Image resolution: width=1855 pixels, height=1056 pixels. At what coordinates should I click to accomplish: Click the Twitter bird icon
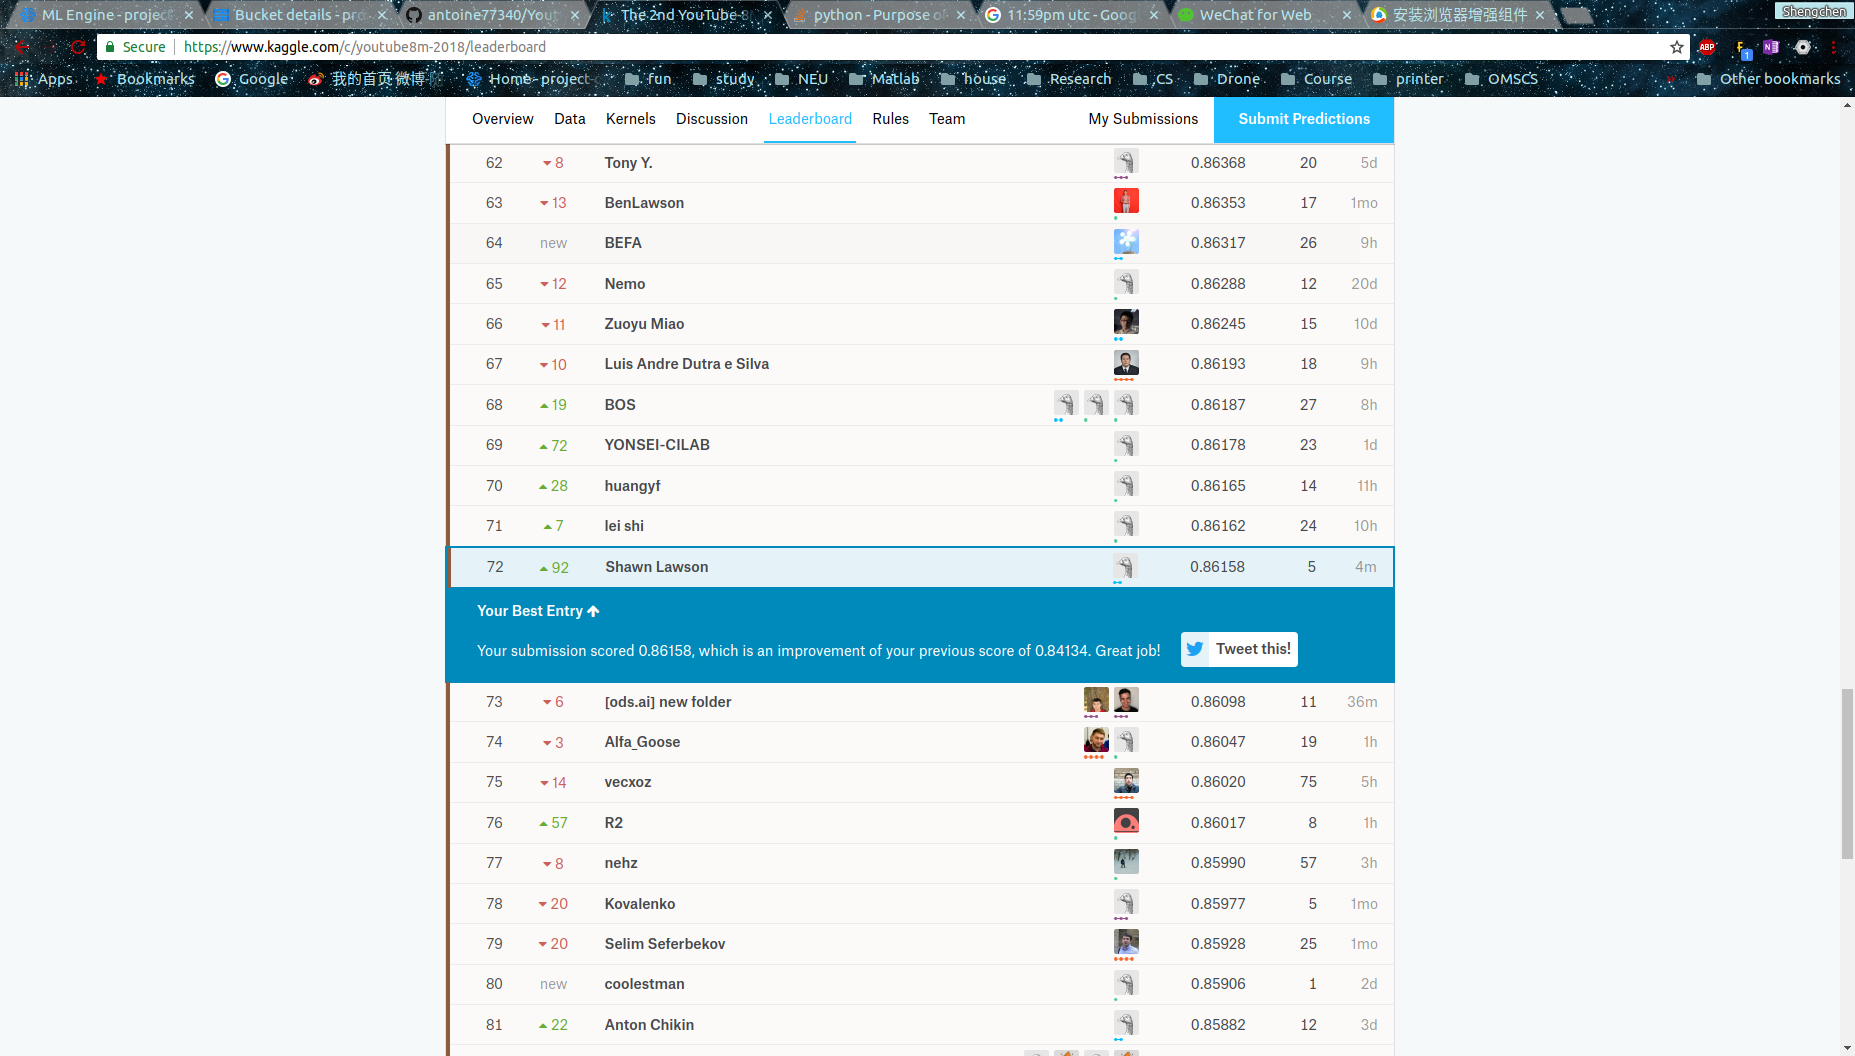point(1194,649)
